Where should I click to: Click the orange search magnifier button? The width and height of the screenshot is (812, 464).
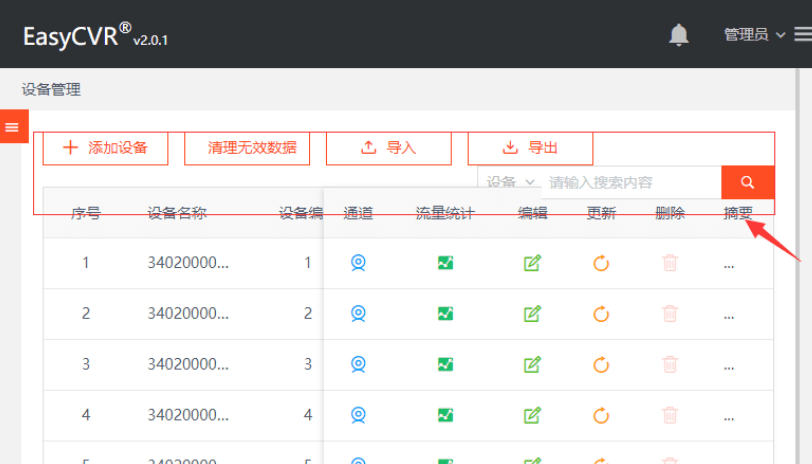(x=747, y=182)
